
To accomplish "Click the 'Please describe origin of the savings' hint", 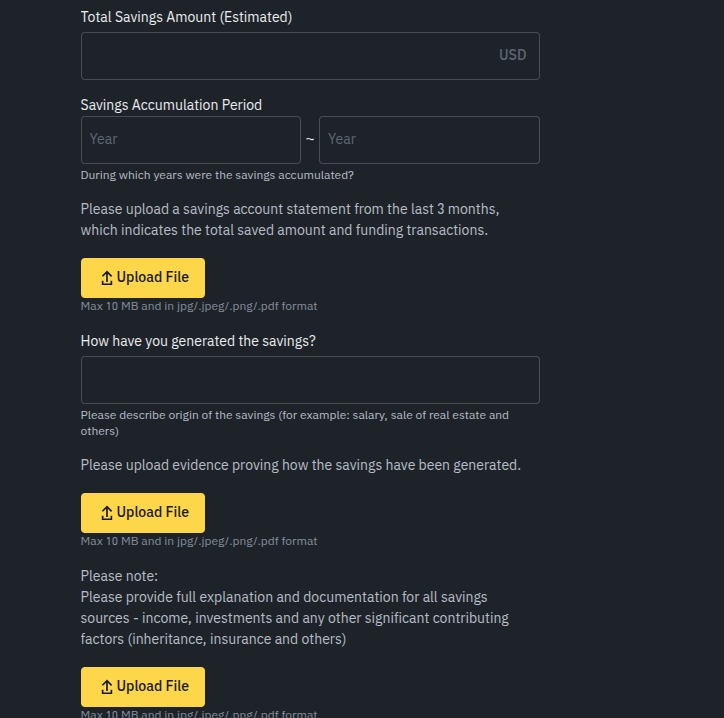I will point(294,415).
